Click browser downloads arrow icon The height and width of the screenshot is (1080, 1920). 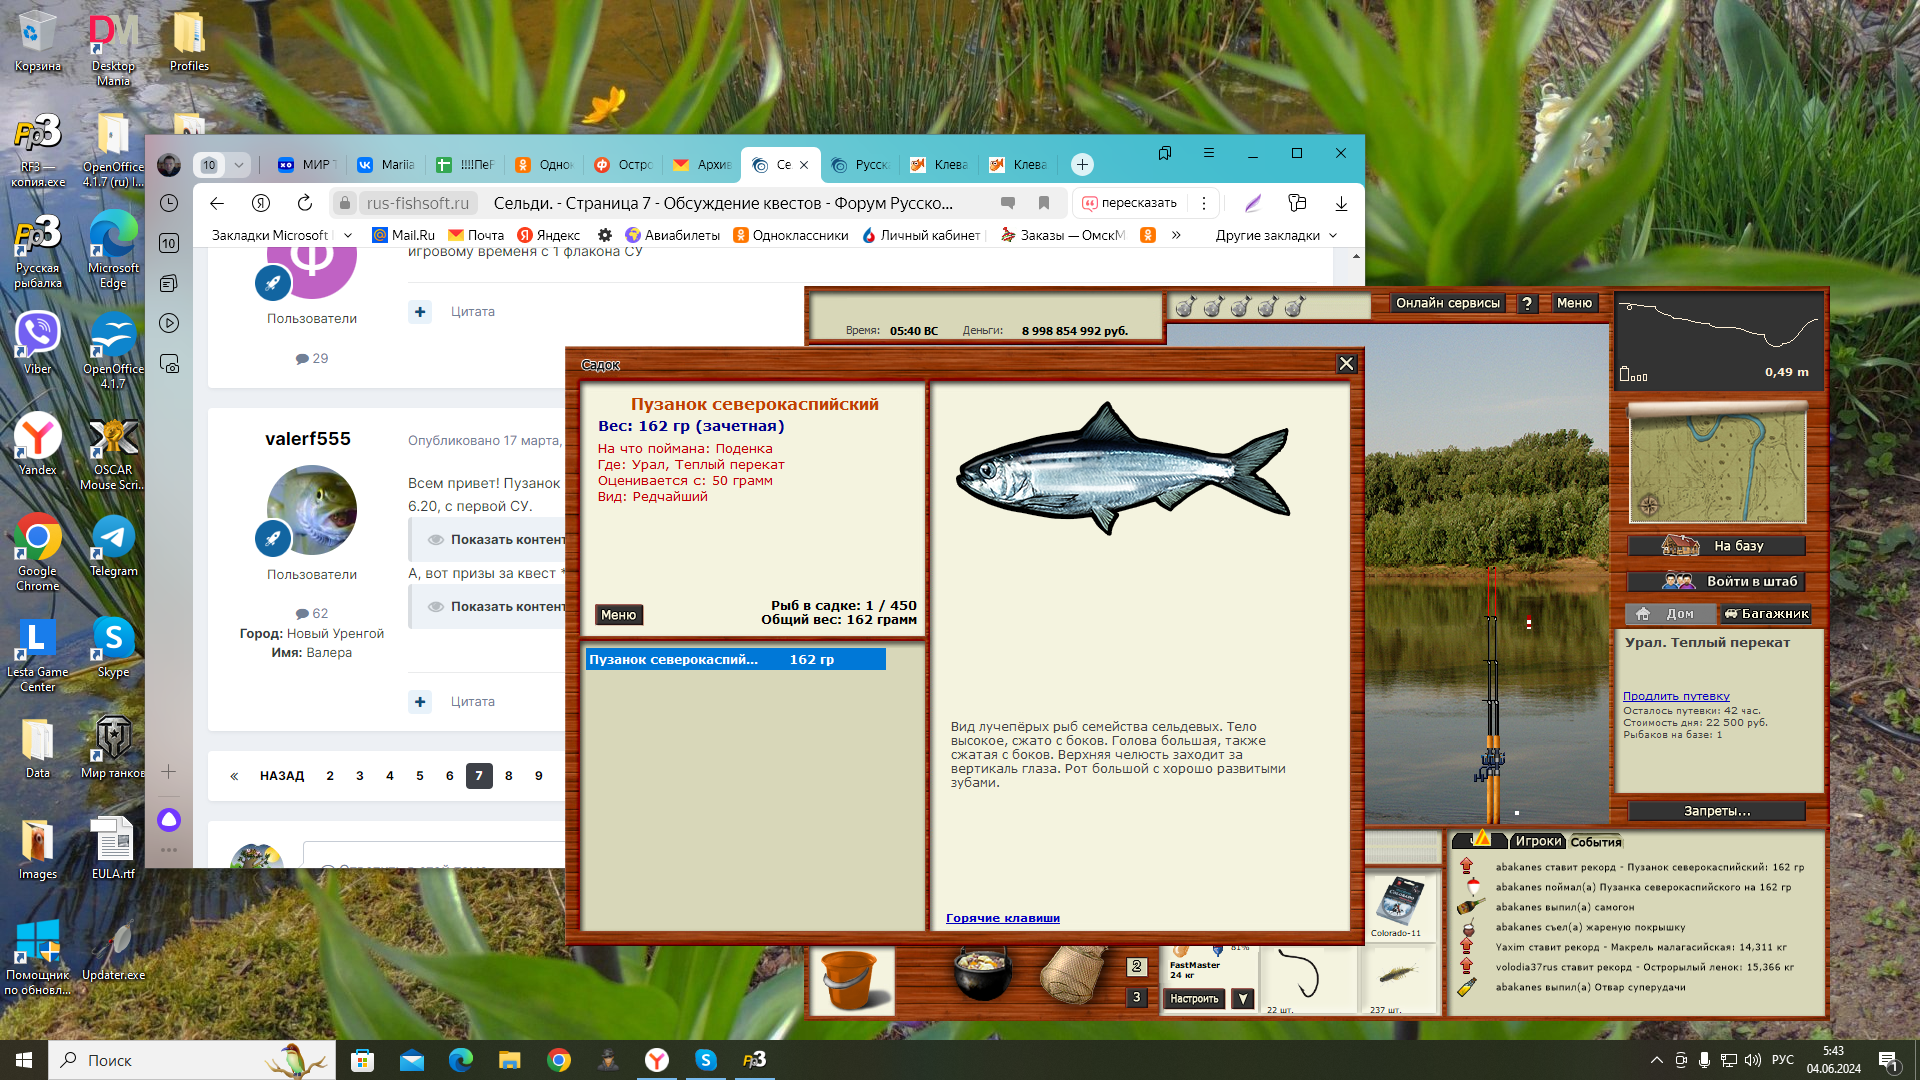[x=1341, y=204]
